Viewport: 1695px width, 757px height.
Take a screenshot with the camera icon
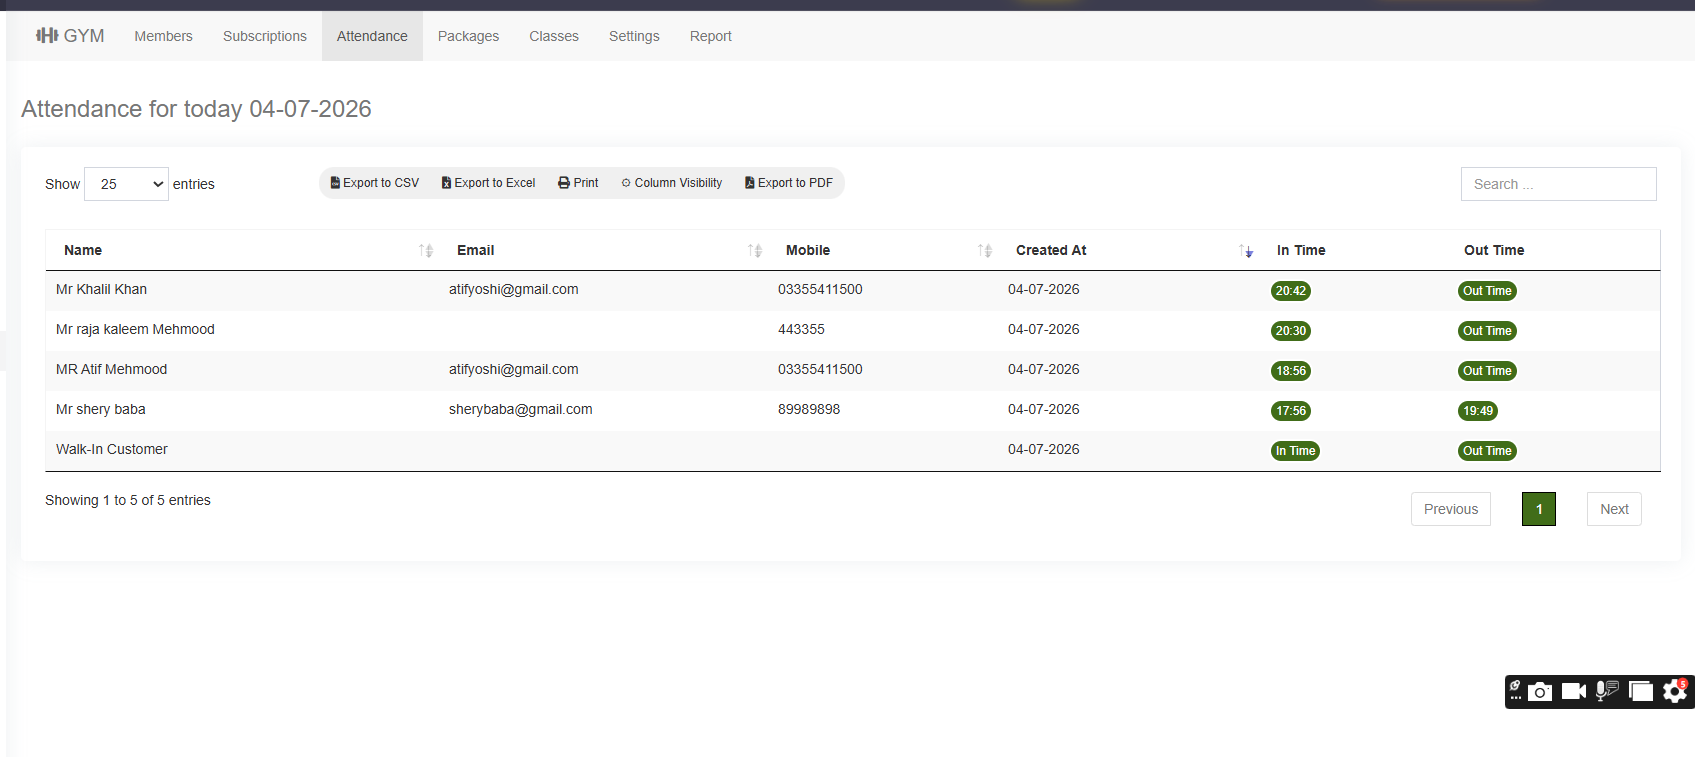(x=1540, y=691)
